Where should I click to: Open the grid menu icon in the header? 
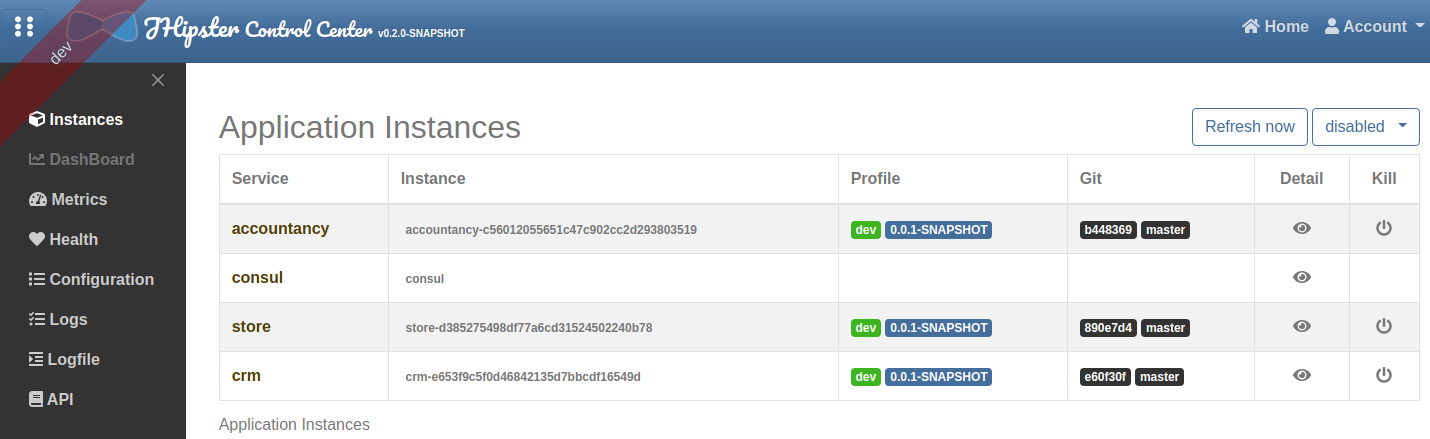pos(24,26)
